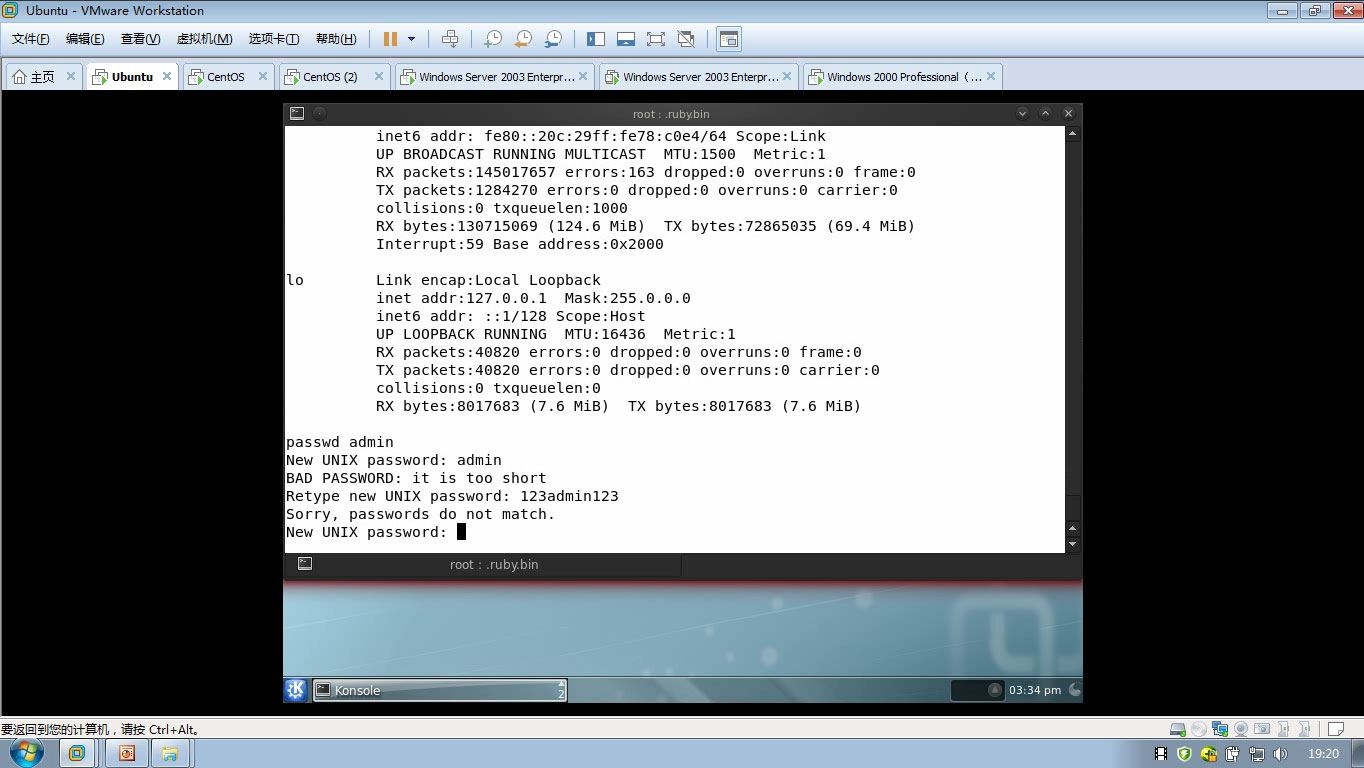This screenshot has width=1364, height=768.
Task: Click the KDE panel cashew icon
Action: 1074,690
